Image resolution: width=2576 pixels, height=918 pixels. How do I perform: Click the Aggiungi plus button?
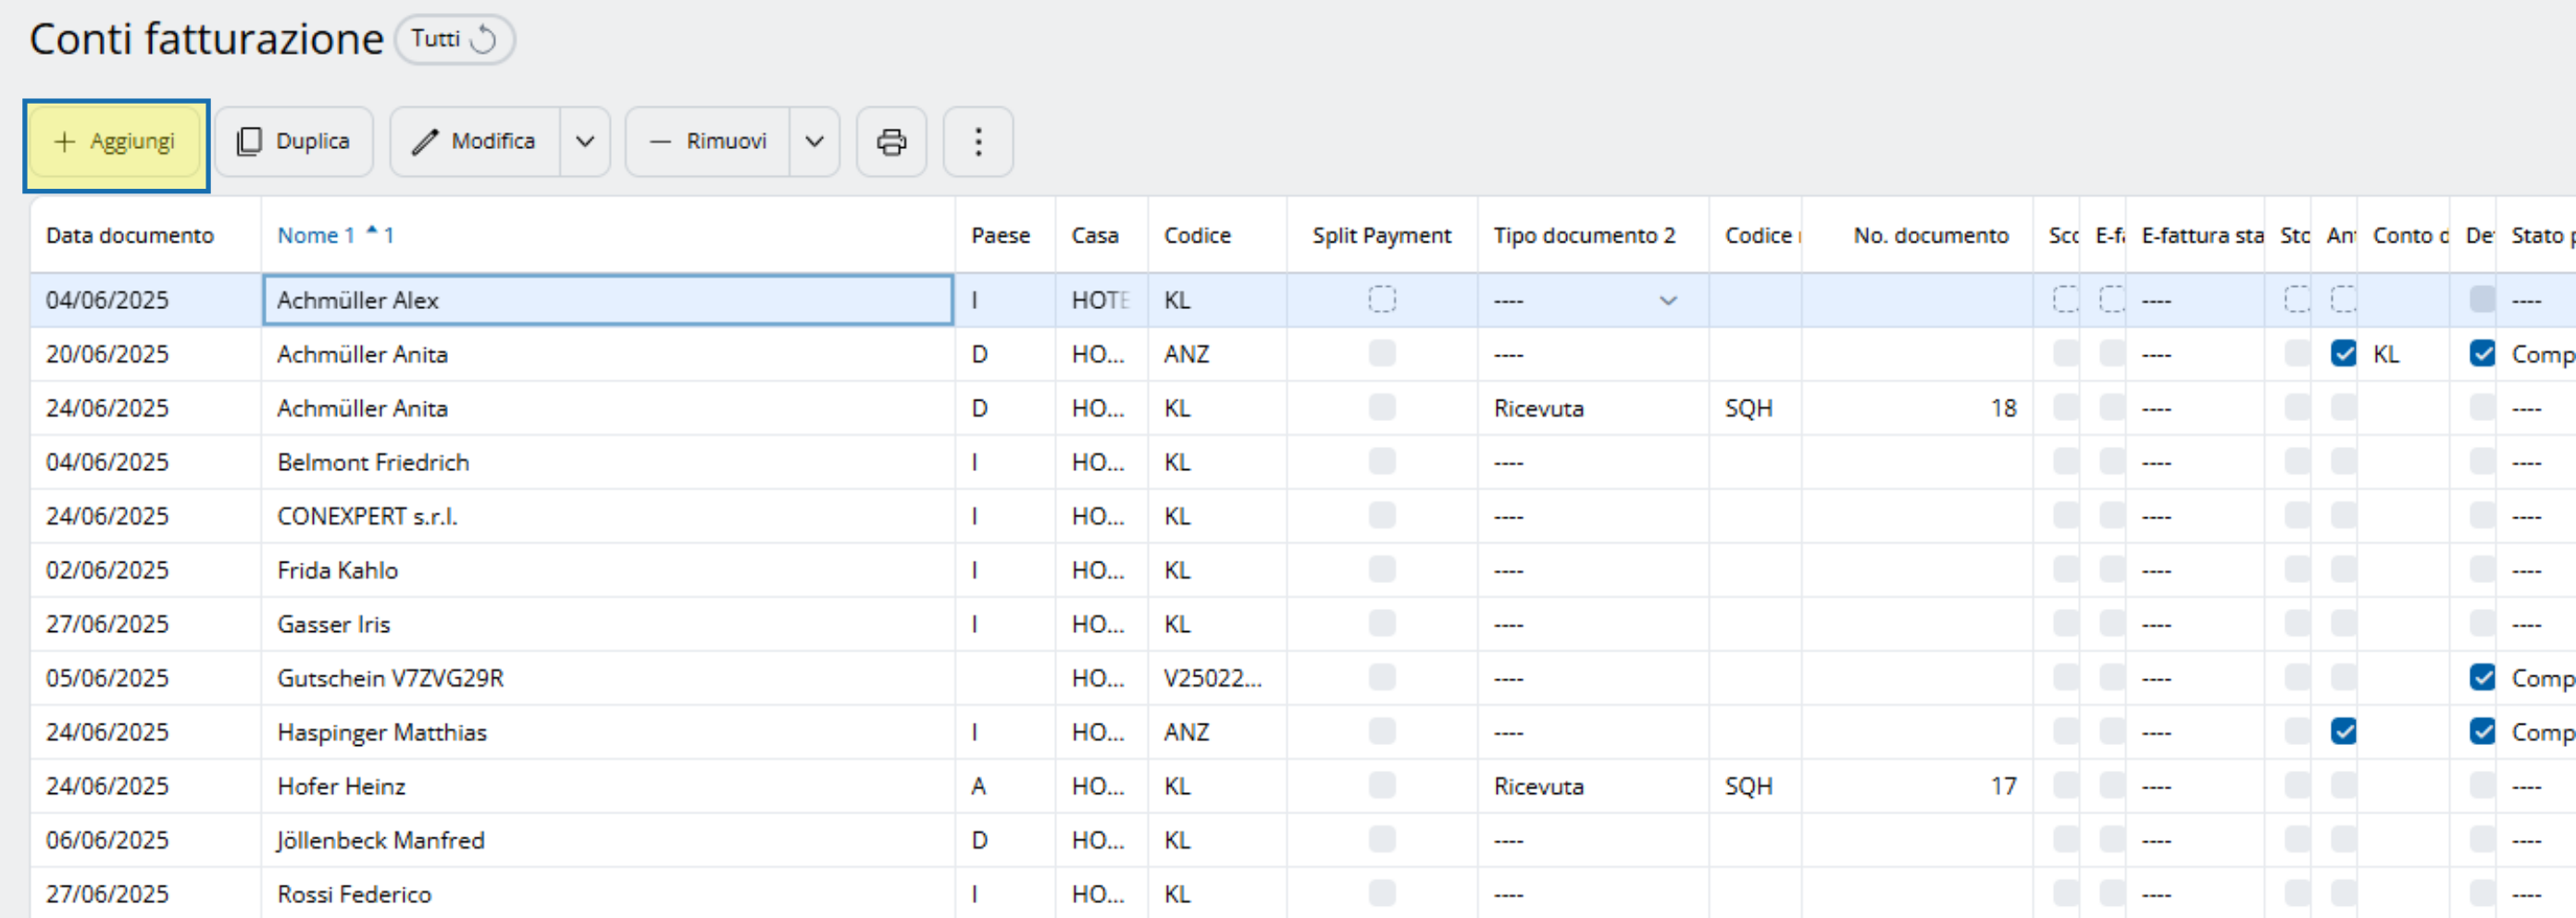pos(115,142)
